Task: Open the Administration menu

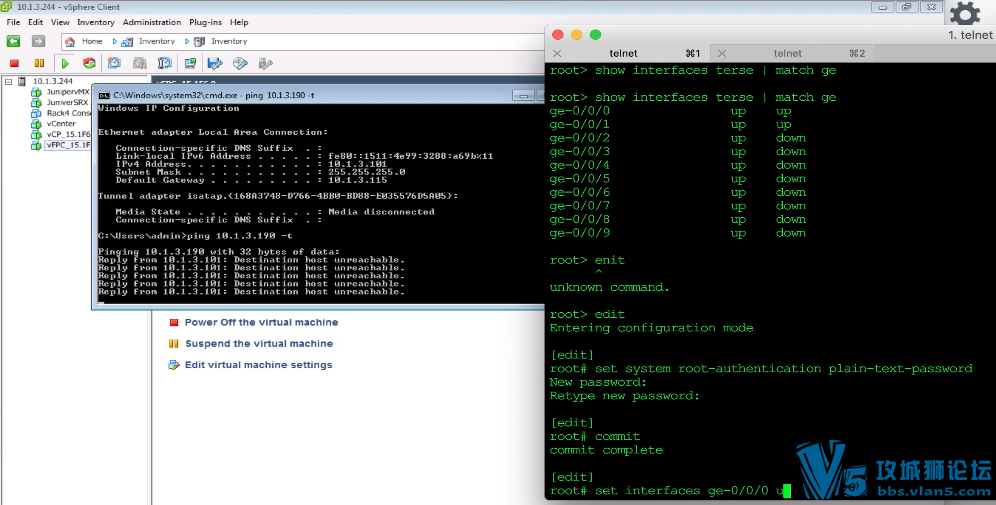Action: point(152,22)
